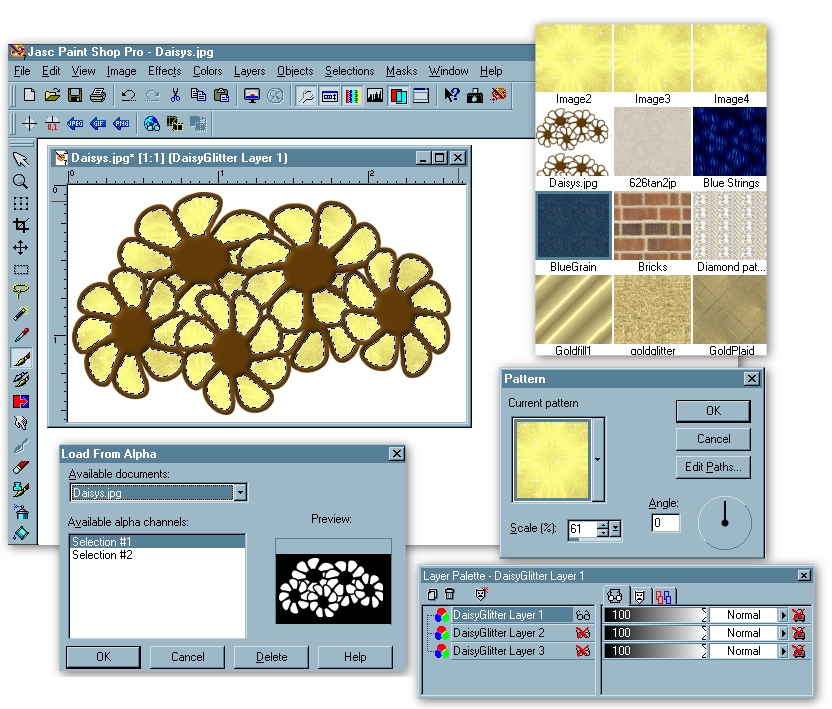Image resolution: width=832 pixels, height=709 pixels.
Task: Open the histogram window icon
Action: point(375,96)
